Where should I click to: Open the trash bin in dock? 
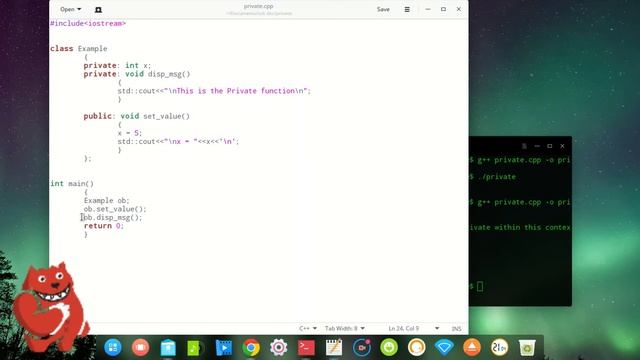click(x=527, y=348)
